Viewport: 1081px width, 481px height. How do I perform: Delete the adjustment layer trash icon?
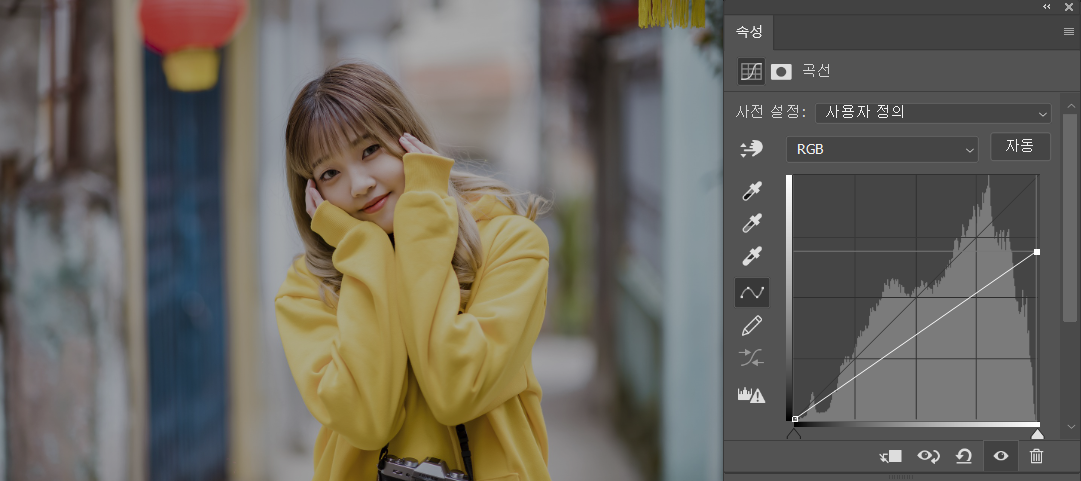(1036, 456)
